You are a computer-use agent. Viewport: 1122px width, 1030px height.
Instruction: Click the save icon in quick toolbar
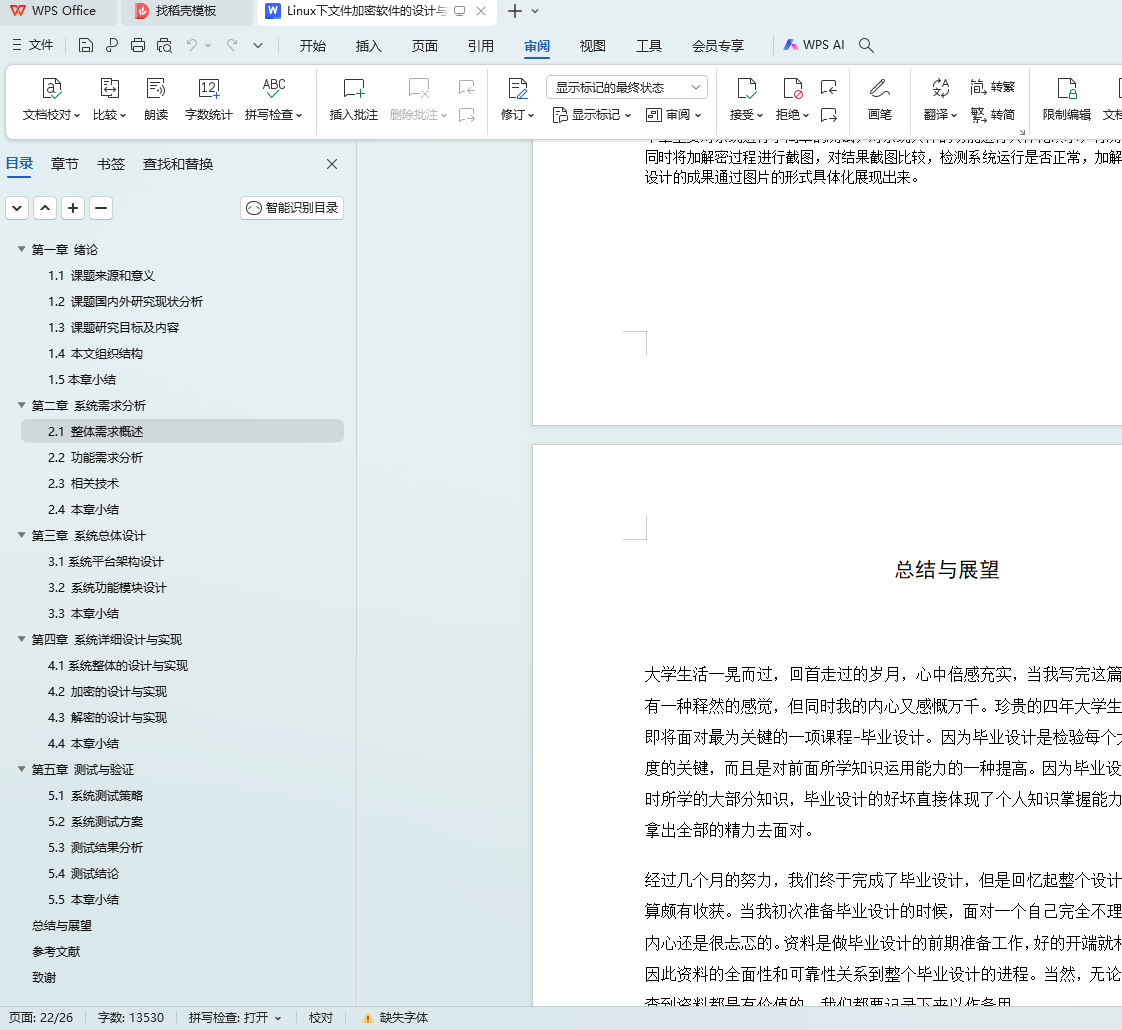coord(86,46)
